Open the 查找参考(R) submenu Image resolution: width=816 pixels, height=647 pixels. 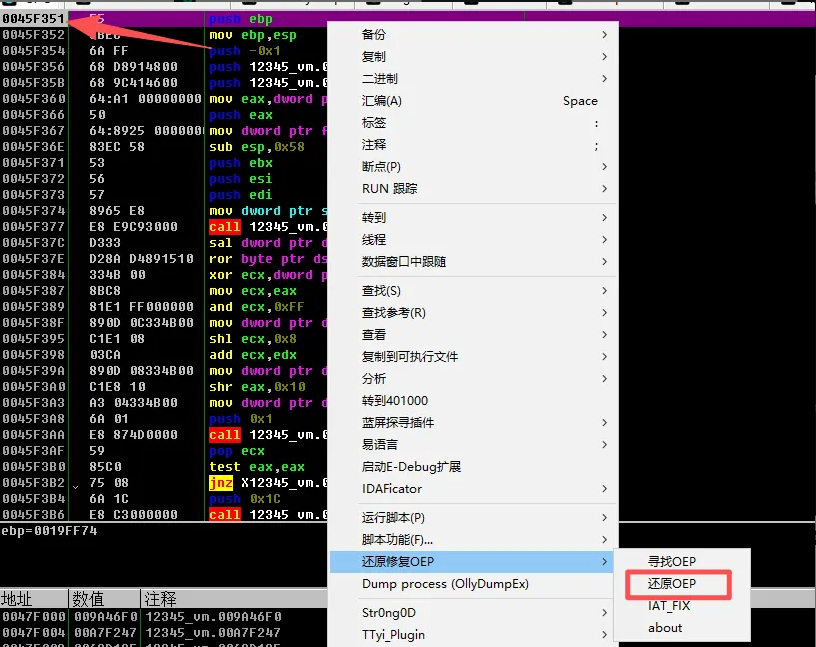click(x=473, y=312)
